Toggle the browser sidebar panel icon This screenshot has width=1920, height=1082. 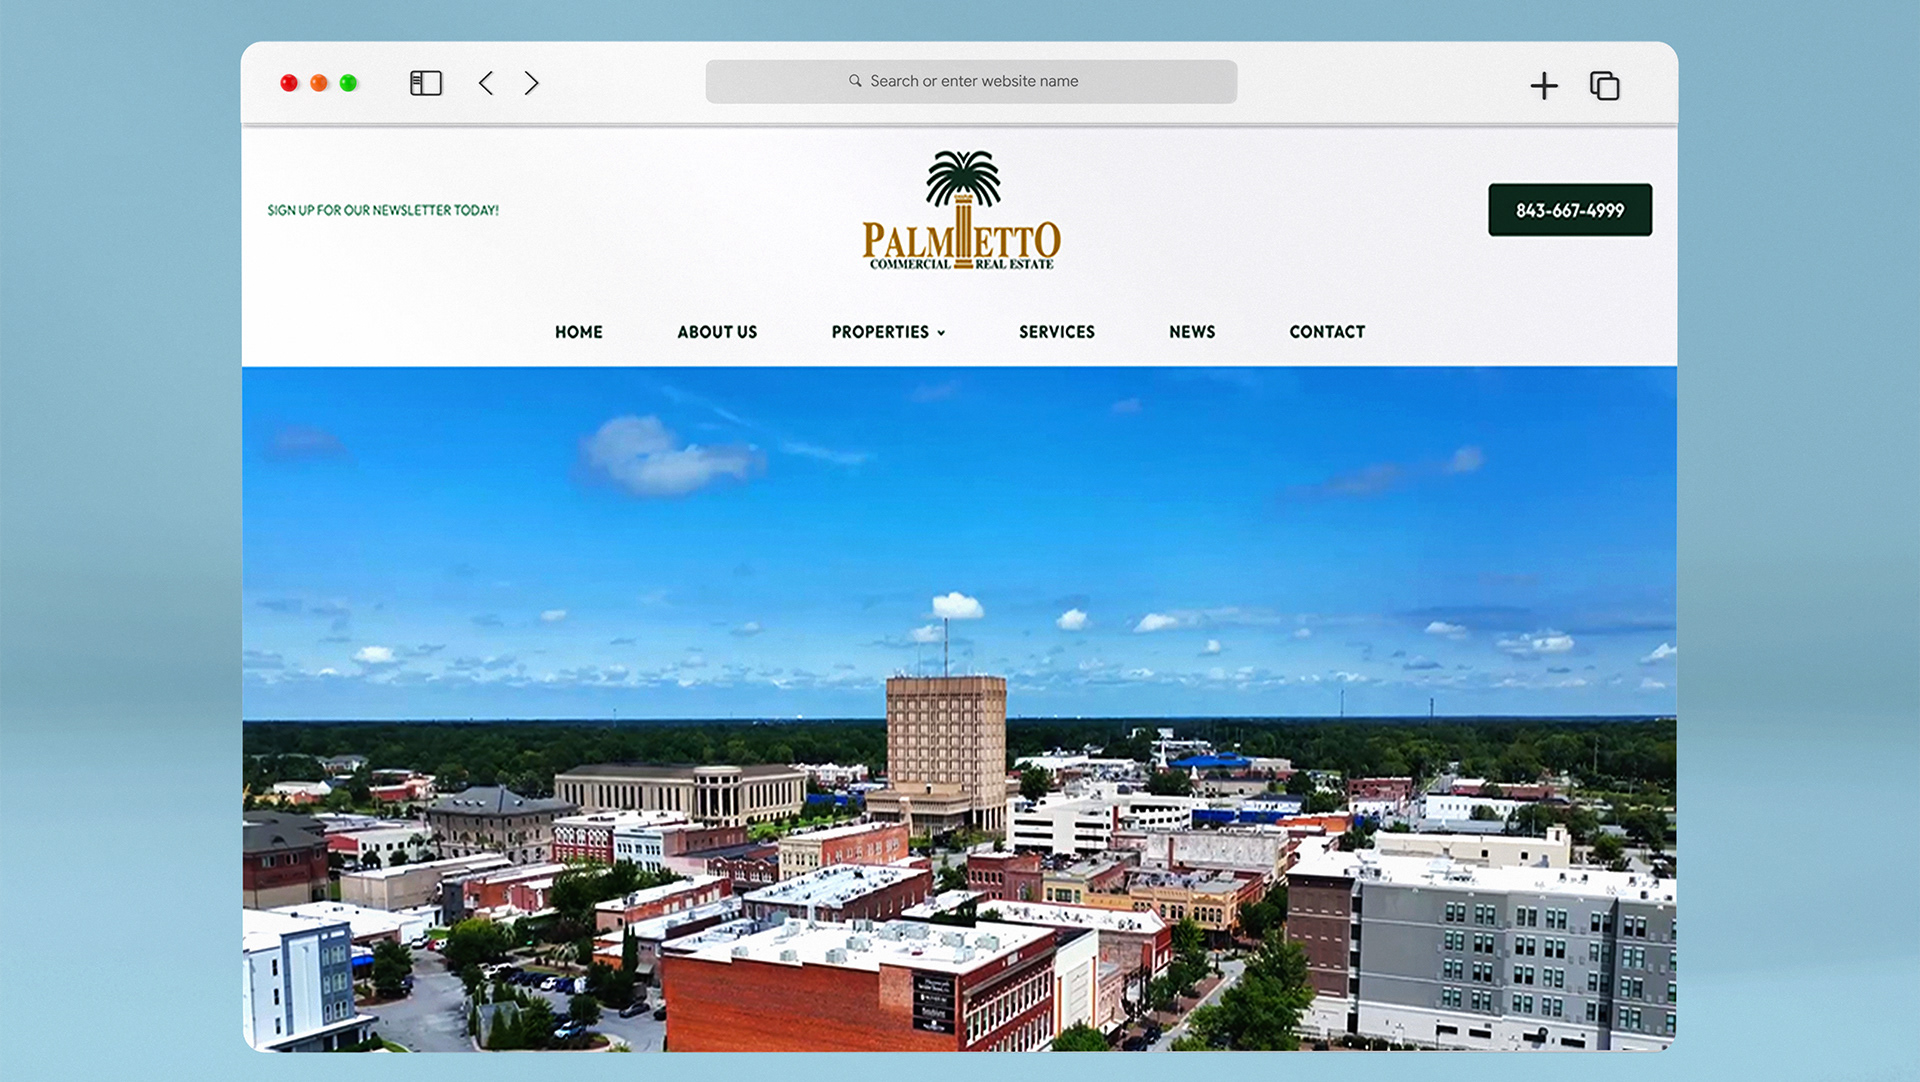tap(426, 83)
